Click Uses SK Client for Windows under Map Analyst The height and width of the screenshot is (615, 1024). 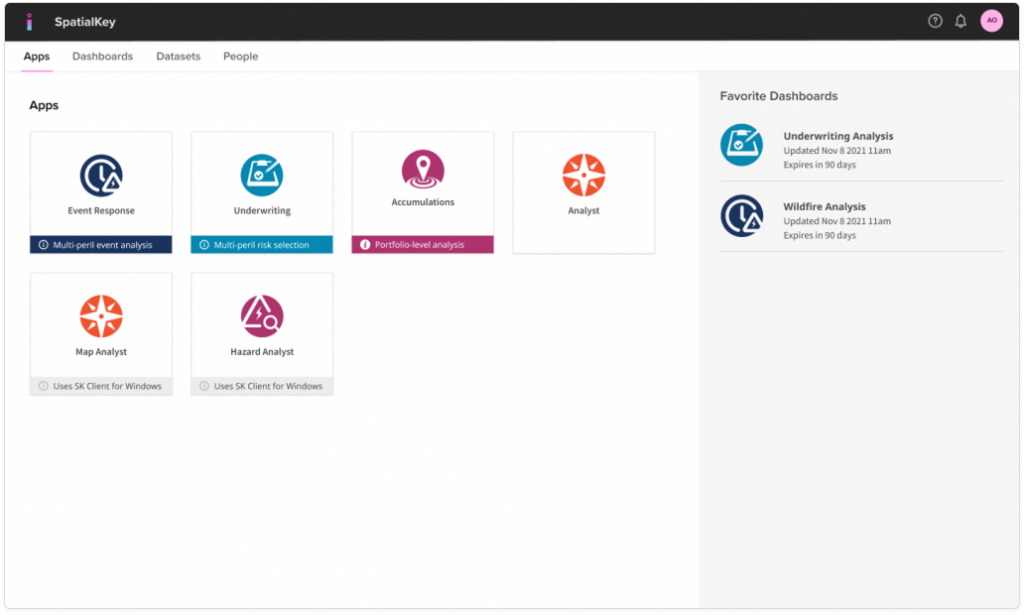point(100,385)
